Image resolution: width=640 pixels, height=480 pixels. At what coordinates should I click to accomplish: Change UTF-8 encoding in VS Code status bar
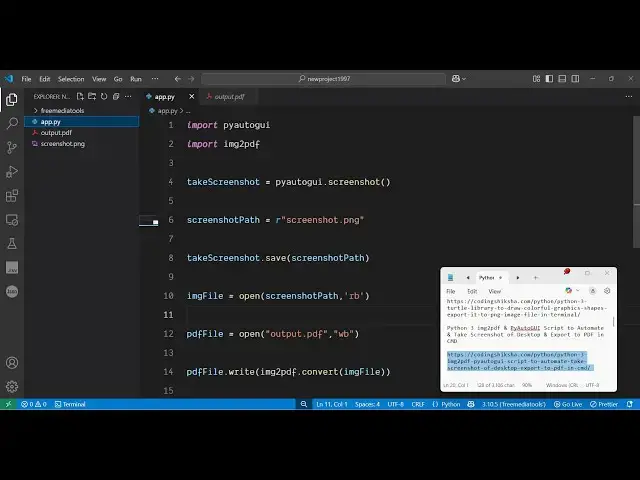tap(396, 404)
